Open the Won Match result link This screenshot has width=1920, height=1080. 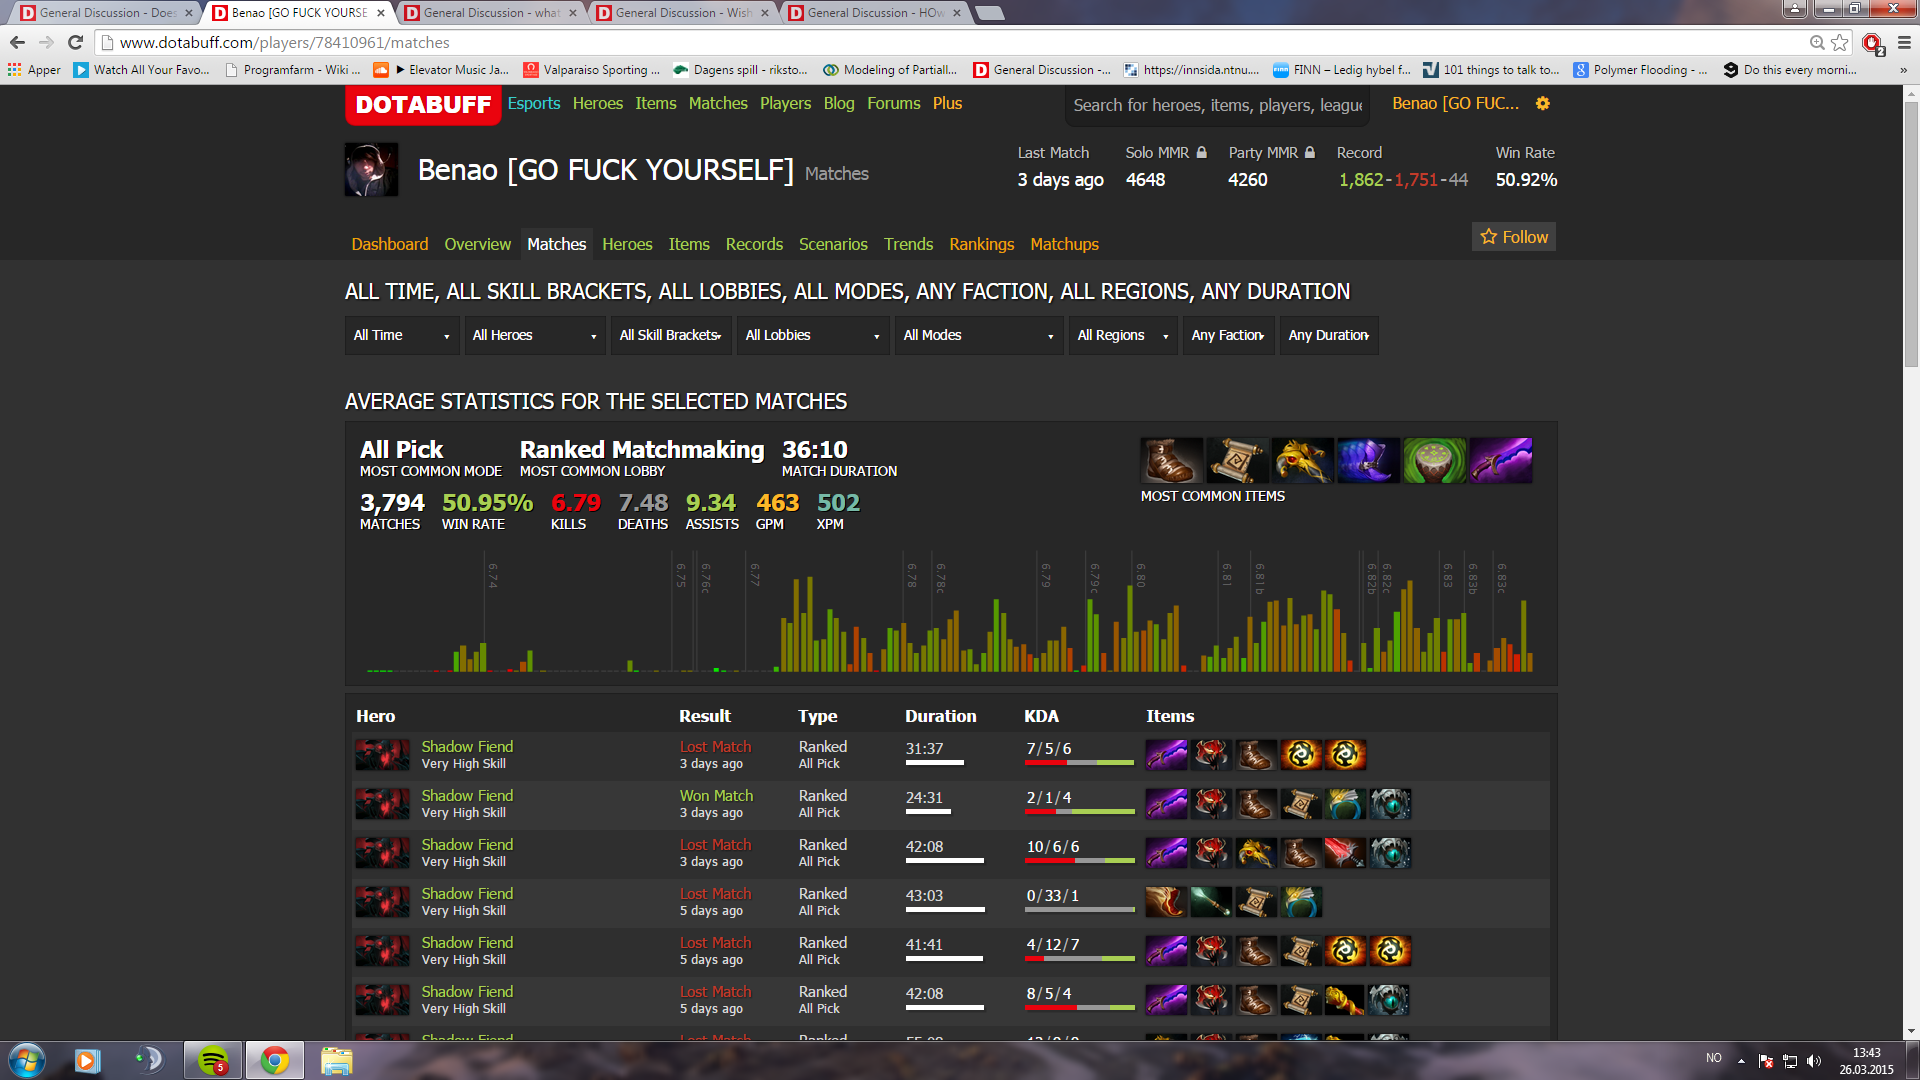coord(716,795)
